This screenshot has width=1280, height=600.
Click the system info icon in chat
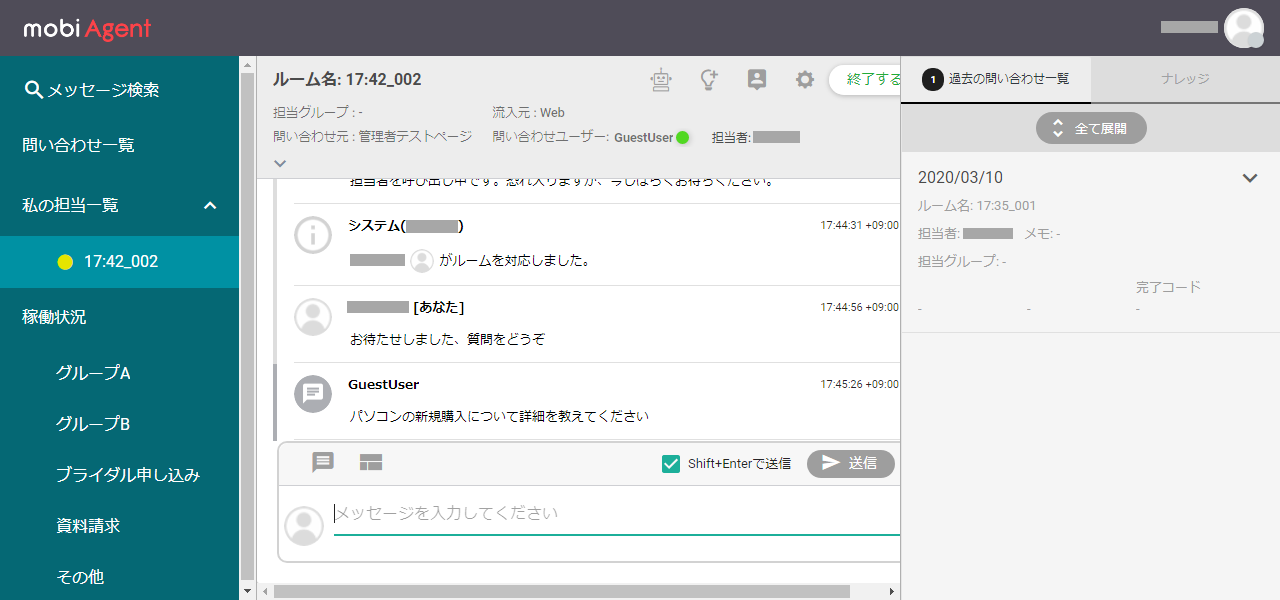click(x=313, y=235)
